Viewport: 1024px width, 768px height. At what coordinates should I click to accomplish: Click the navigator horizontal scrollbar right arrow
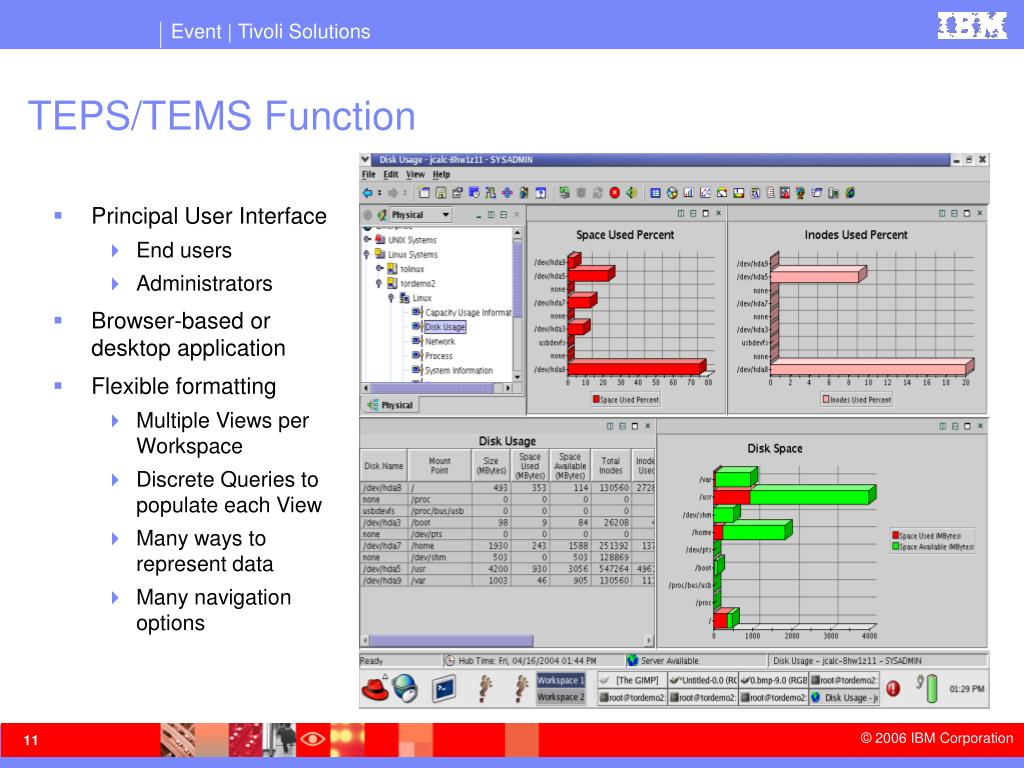click(x=507, y=388)
